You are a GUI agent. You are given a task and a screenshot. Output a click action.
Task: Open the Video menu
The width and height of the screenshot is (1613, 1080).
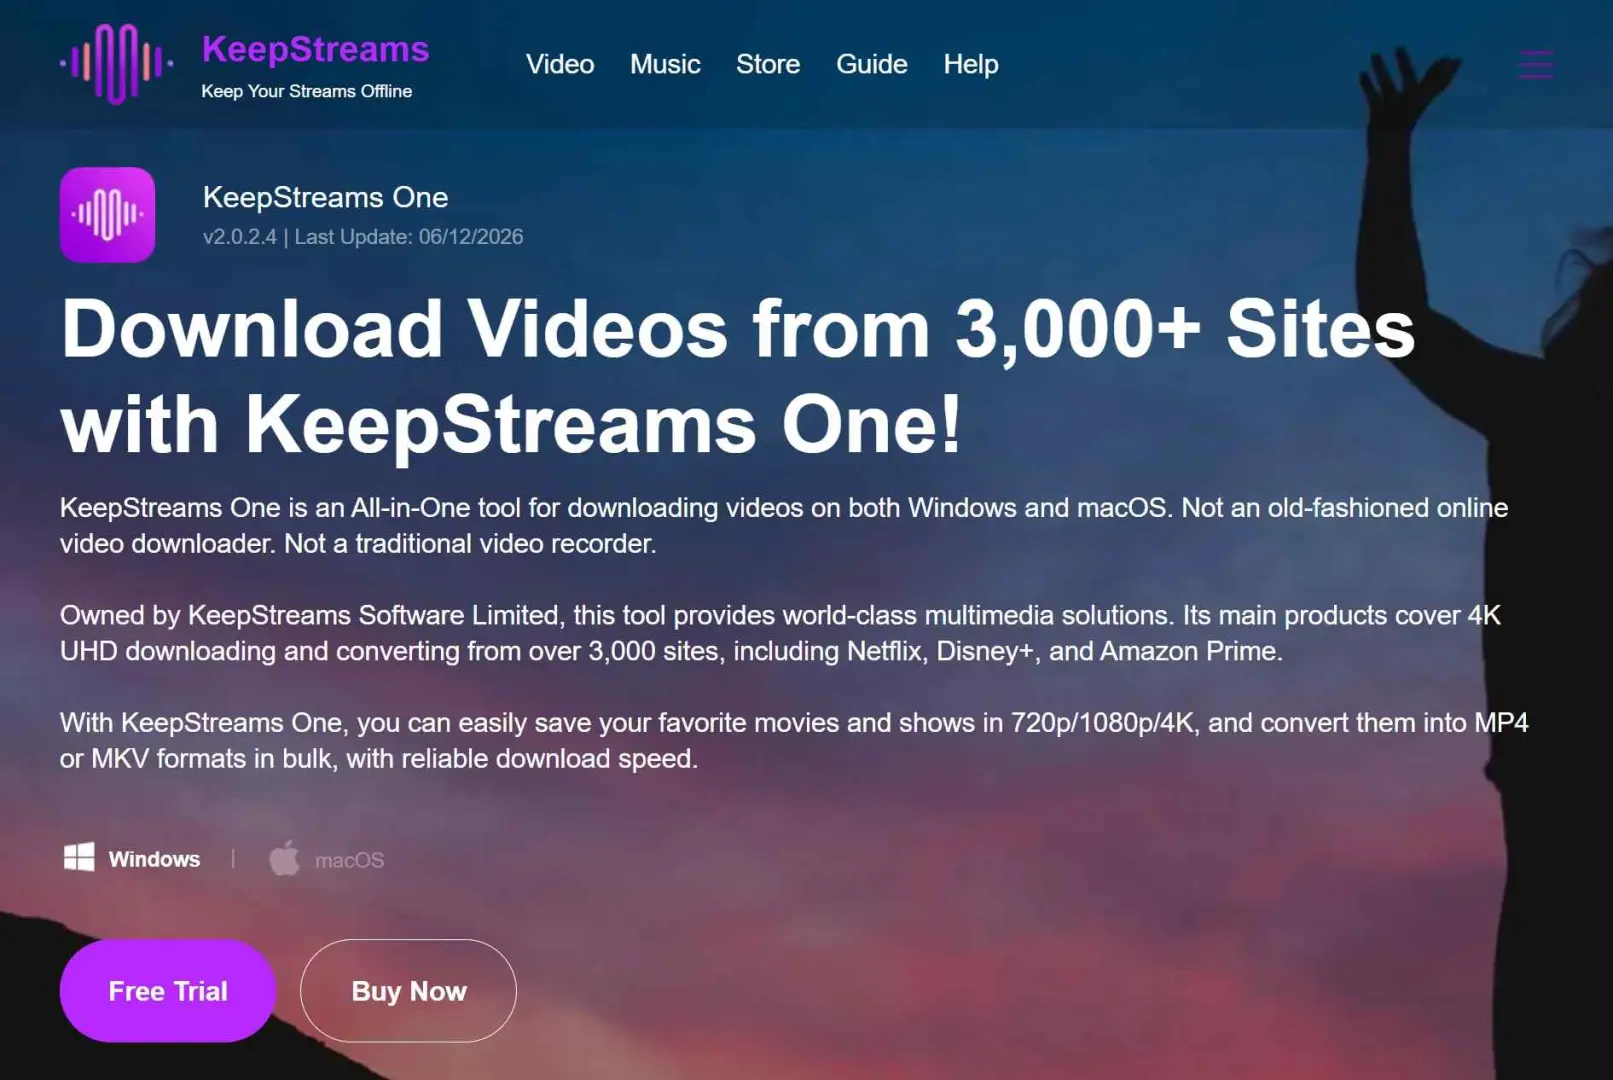point(560,64)
